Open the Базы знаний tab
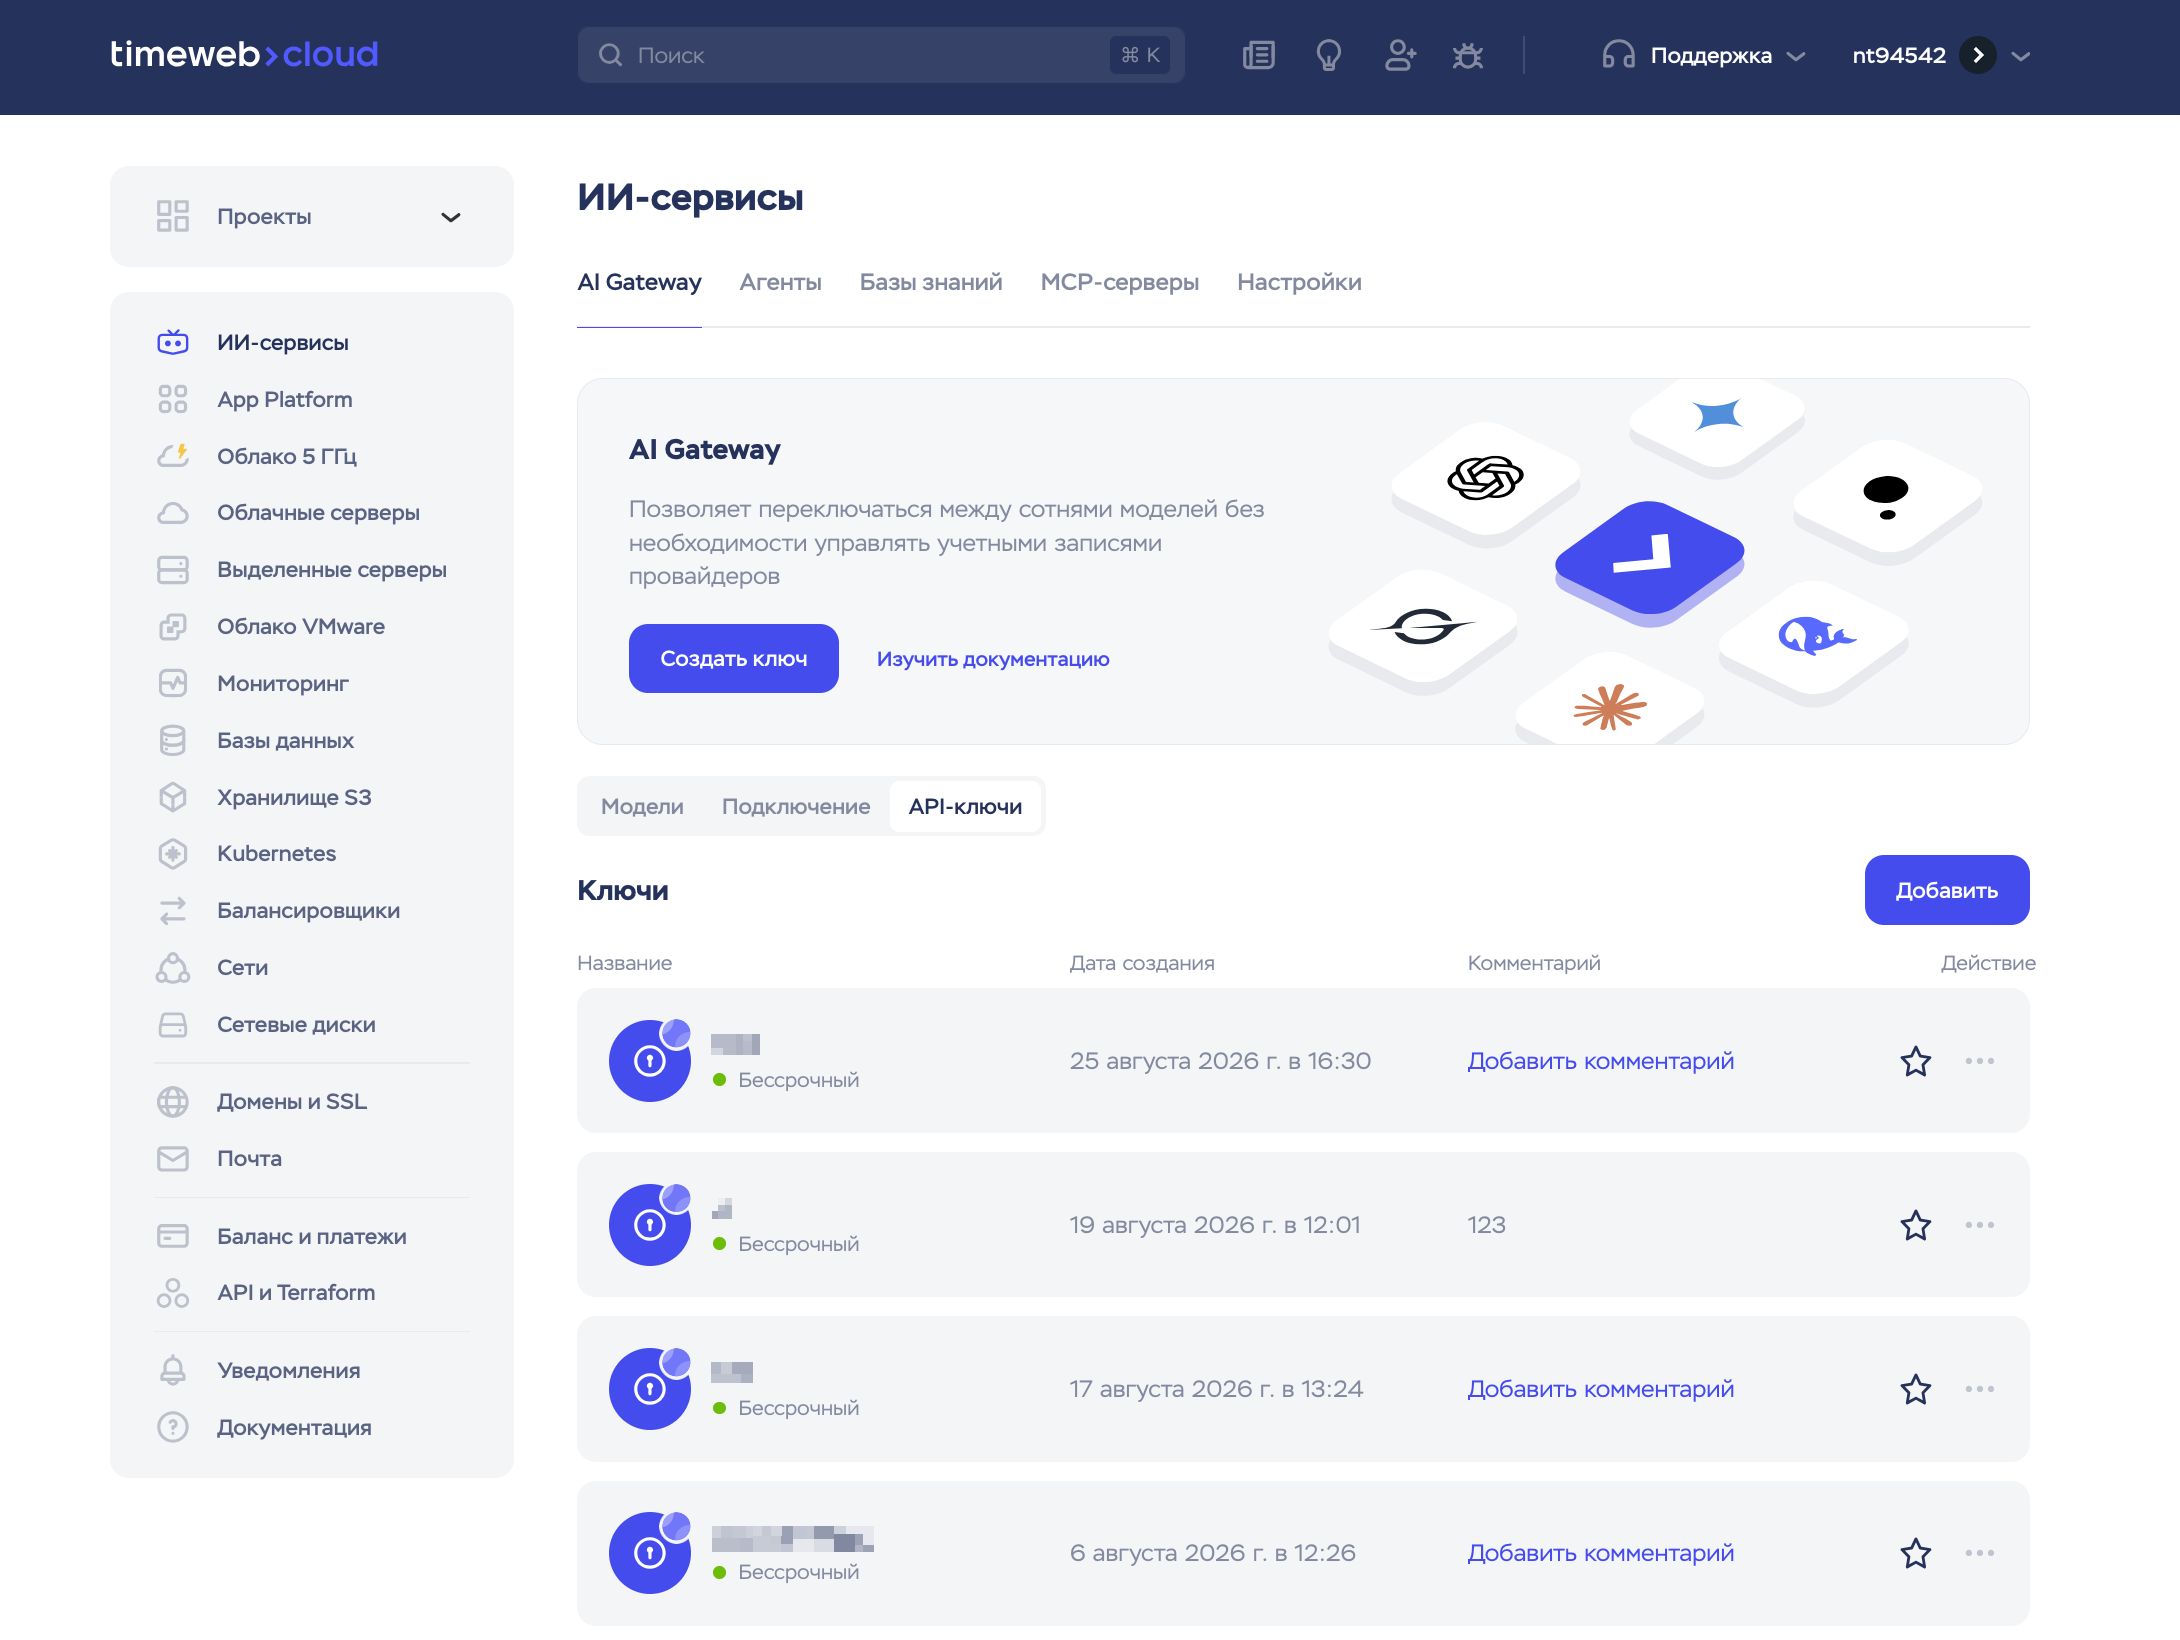Viewport: 2180px width, 1640px height. (x=931, y=282)
